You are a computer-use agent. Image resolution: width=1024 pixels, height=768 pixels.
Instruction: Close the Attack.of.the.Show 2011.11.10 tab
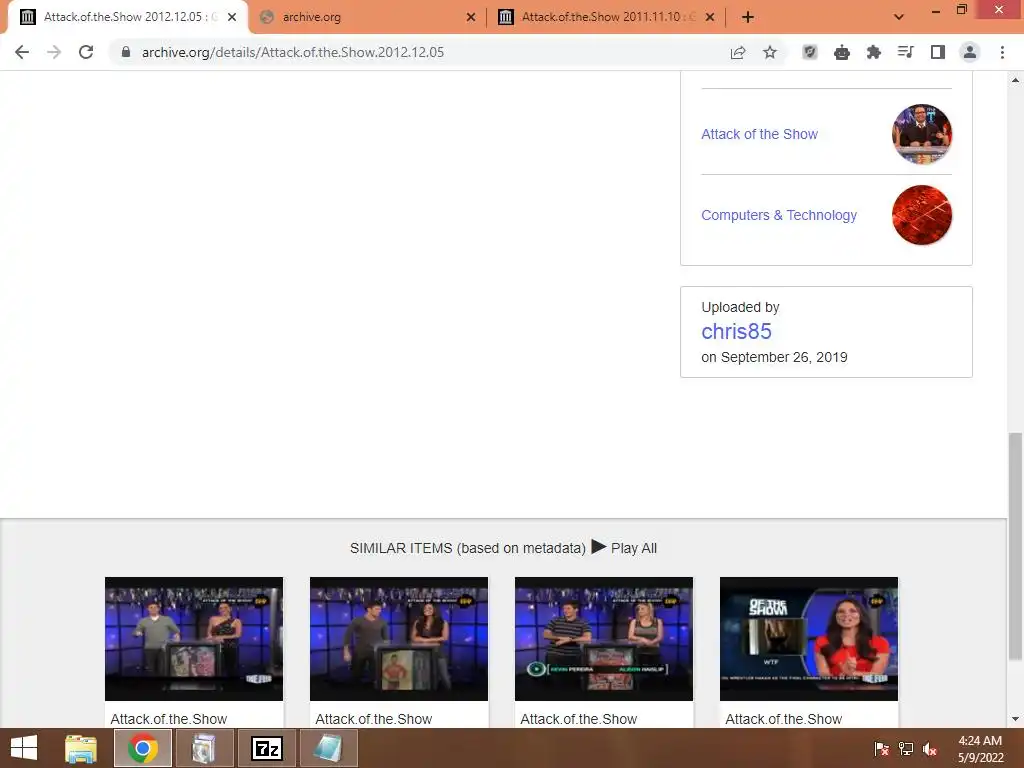click(710, 17)
